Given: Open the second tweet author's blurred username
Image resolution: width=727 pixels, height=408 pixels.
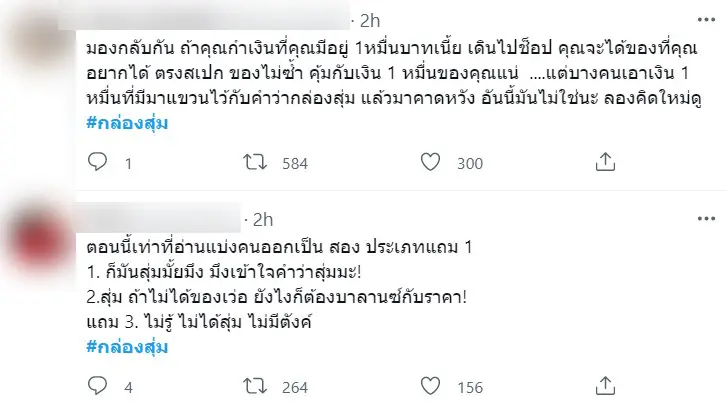Looking at the screenshot, I should 160,218.
